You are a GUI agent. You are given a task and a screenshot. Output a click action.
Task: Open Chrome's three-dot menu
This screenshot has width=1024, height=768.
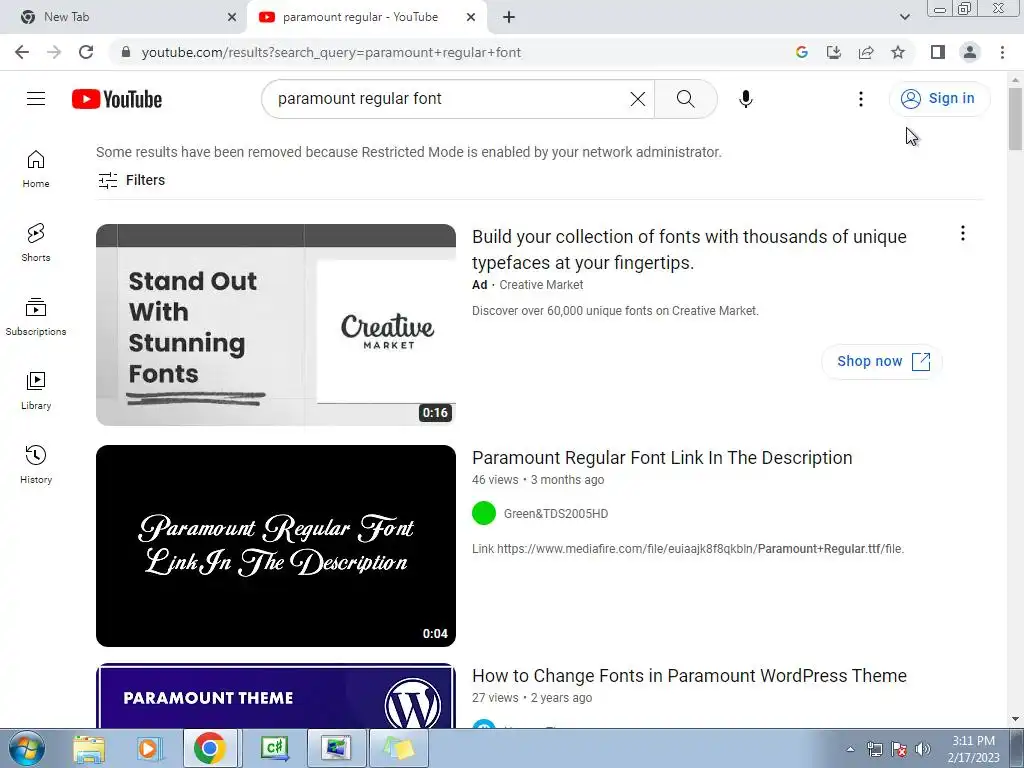coord(1002,52)
